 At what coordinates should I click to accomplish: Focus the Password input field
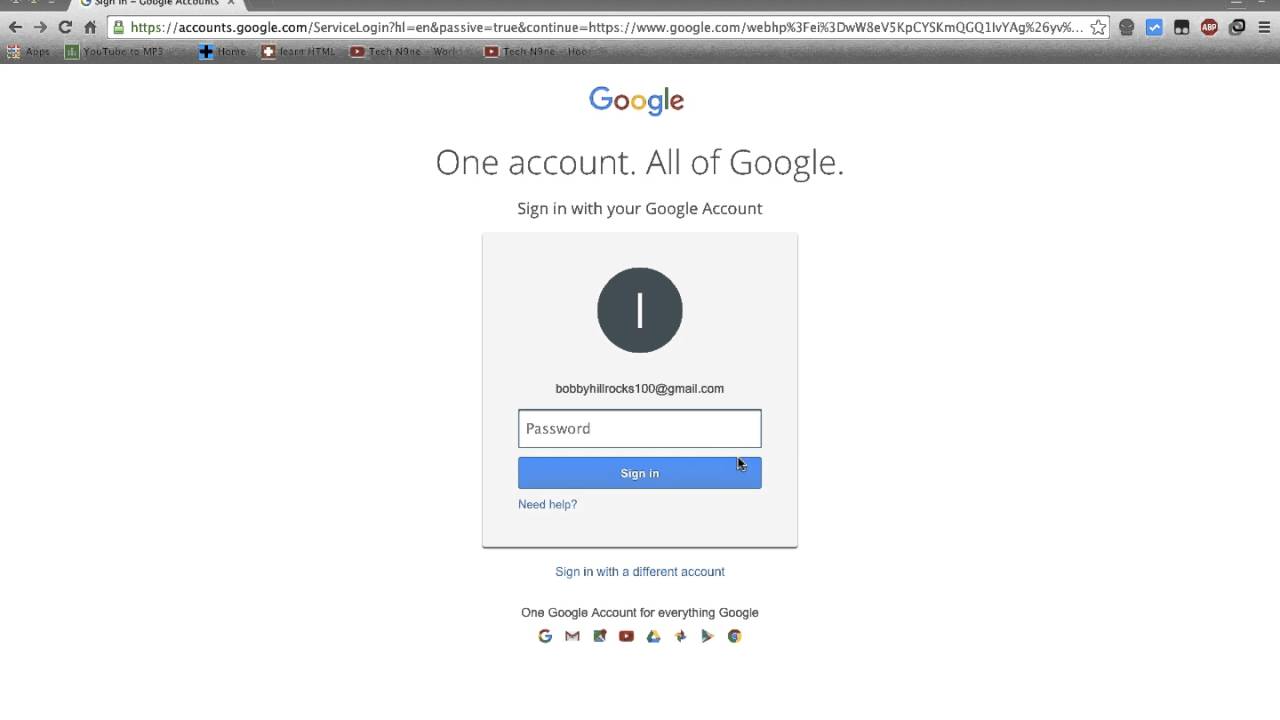(640, 428)
